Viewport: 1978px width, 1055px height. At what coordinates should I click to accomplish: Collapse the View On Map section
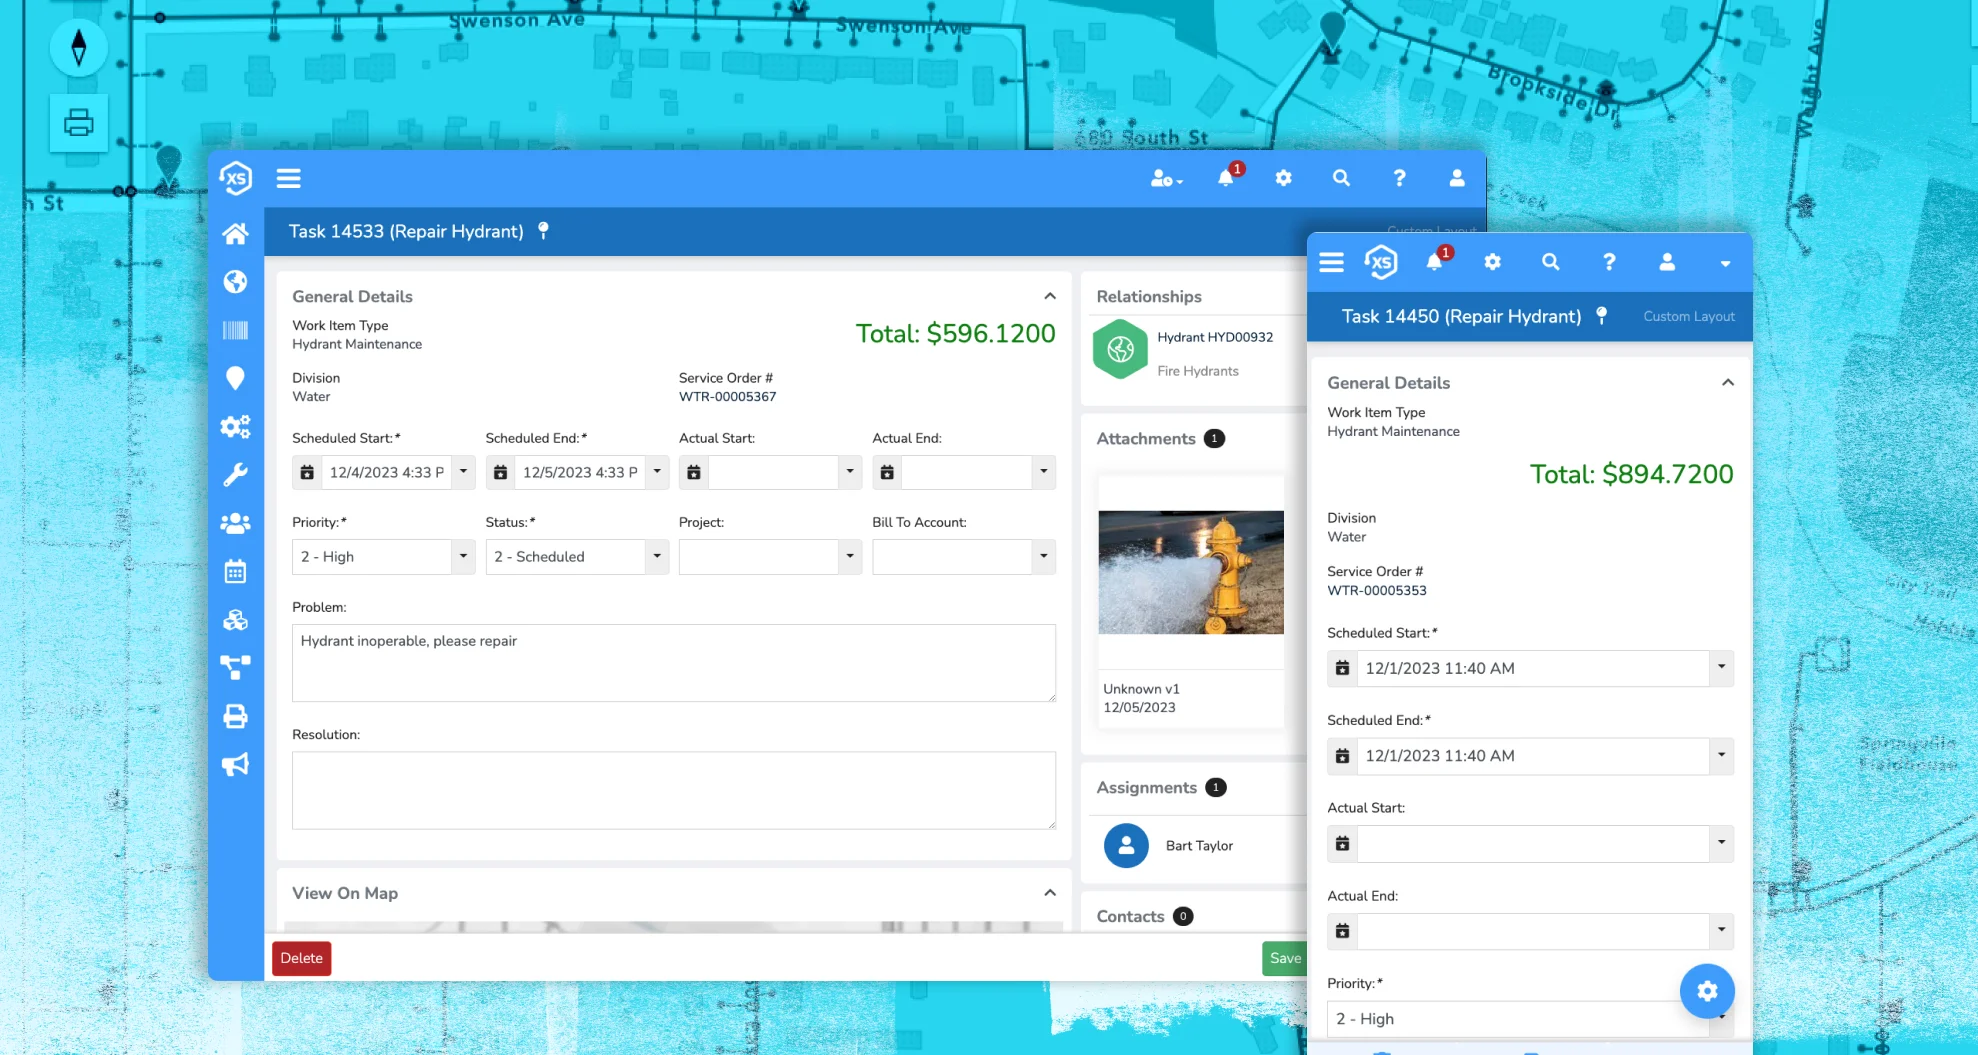[x=1049, y=893]
